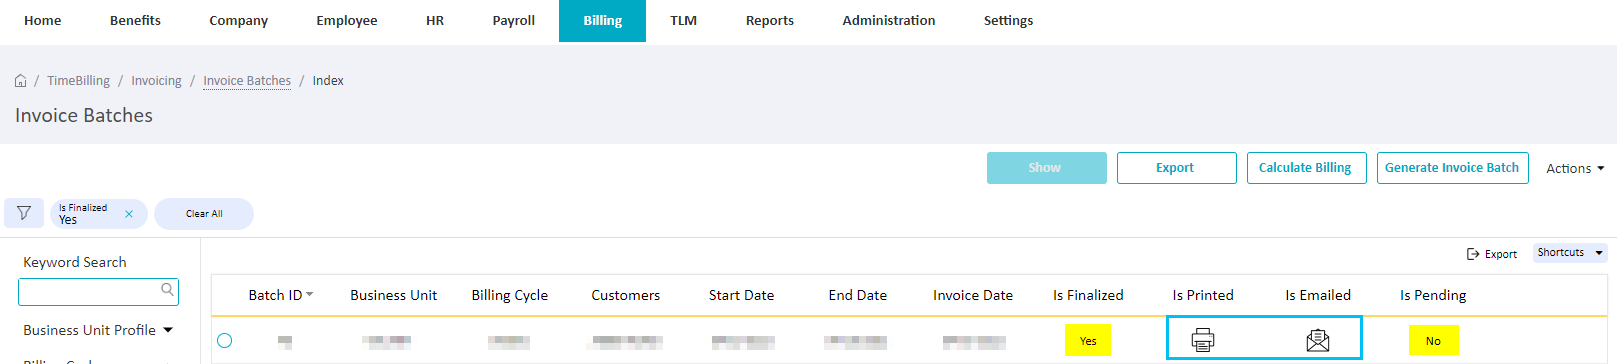Open the Reports menu

(770, 20)
